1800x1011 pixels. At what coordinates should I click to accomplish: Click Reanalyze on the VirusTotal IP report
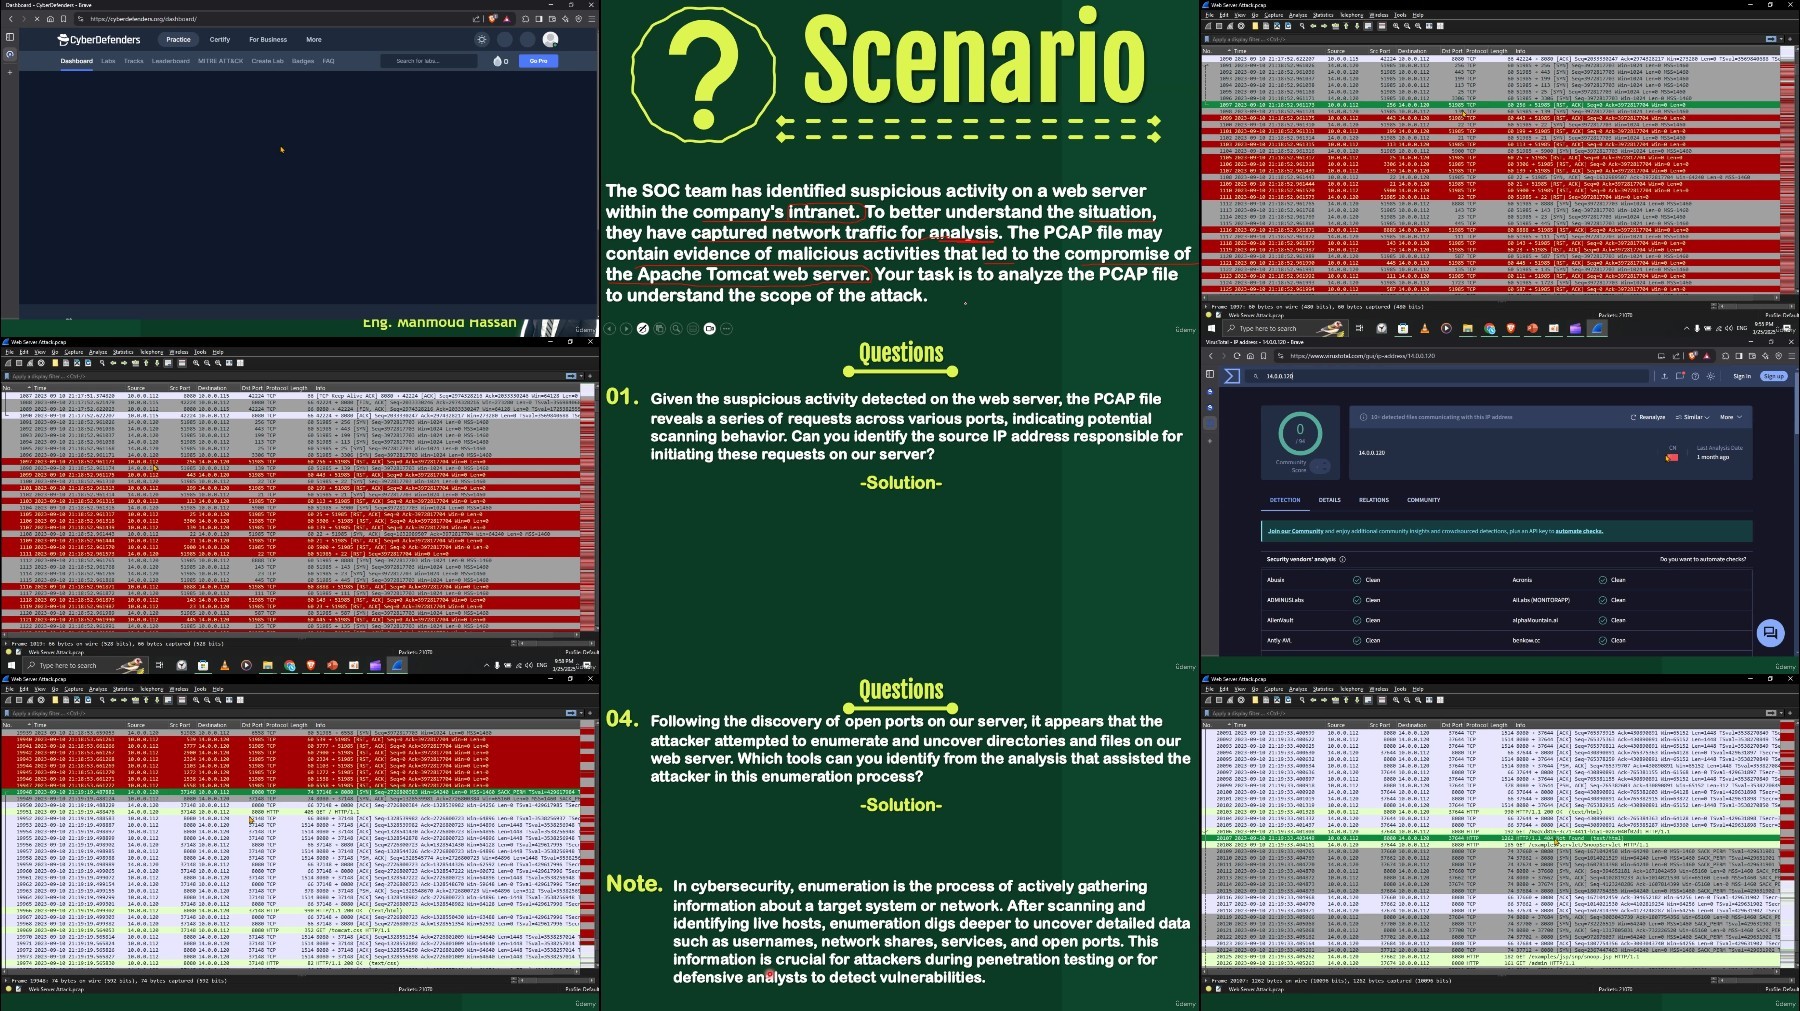pos(1648,417)
